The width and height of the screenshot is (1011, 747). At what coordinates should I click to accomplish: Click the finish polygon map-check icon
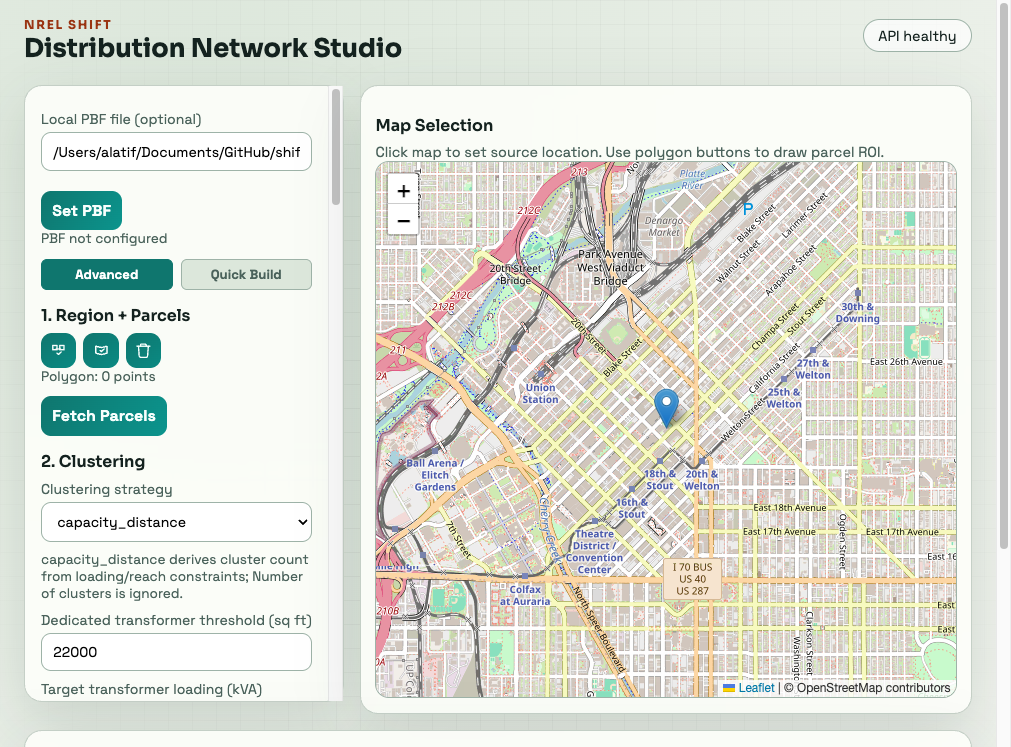click(x=101, y=350)
